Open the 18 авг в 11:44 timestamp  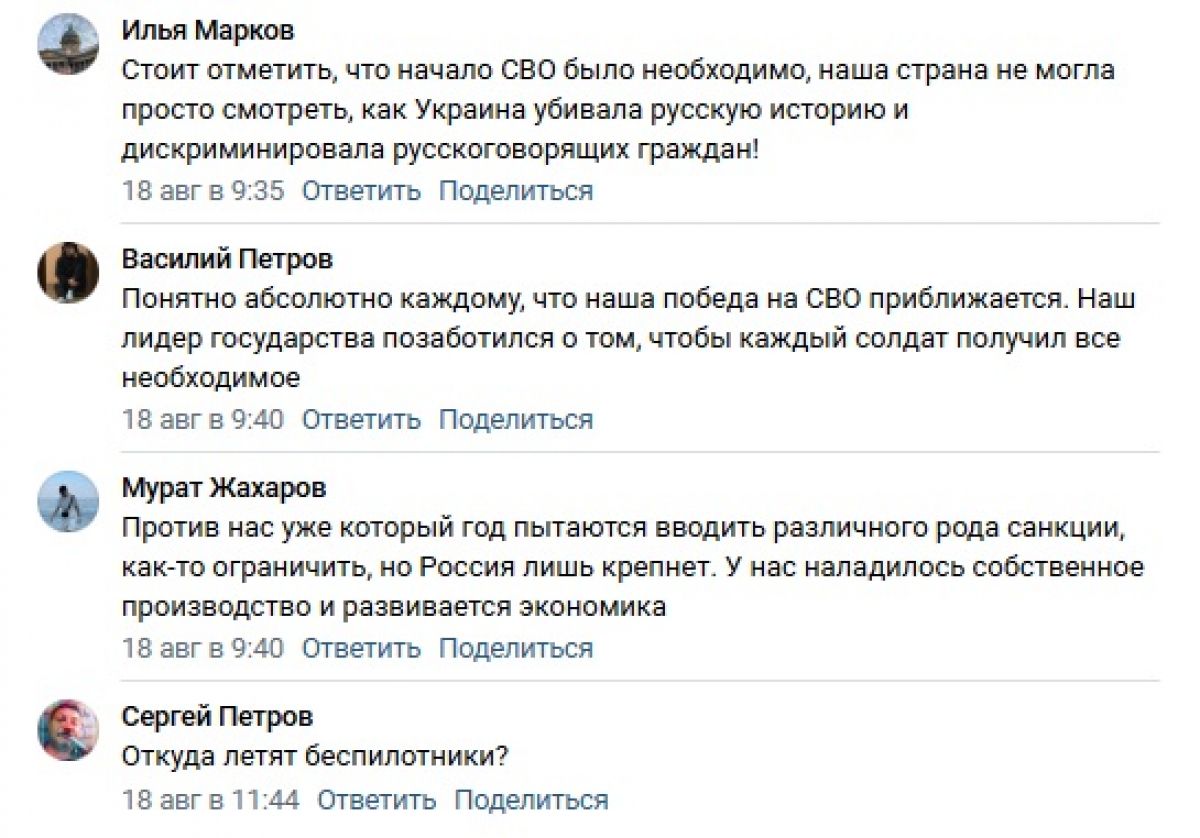click(x=211, y=800)
